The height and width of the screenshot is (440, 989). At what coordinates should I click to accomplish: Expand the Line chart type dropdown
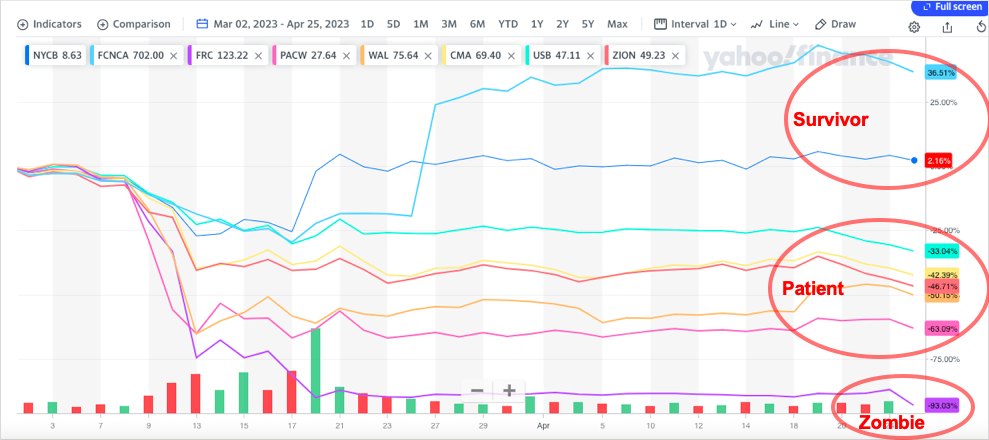[x=775, y=25]
